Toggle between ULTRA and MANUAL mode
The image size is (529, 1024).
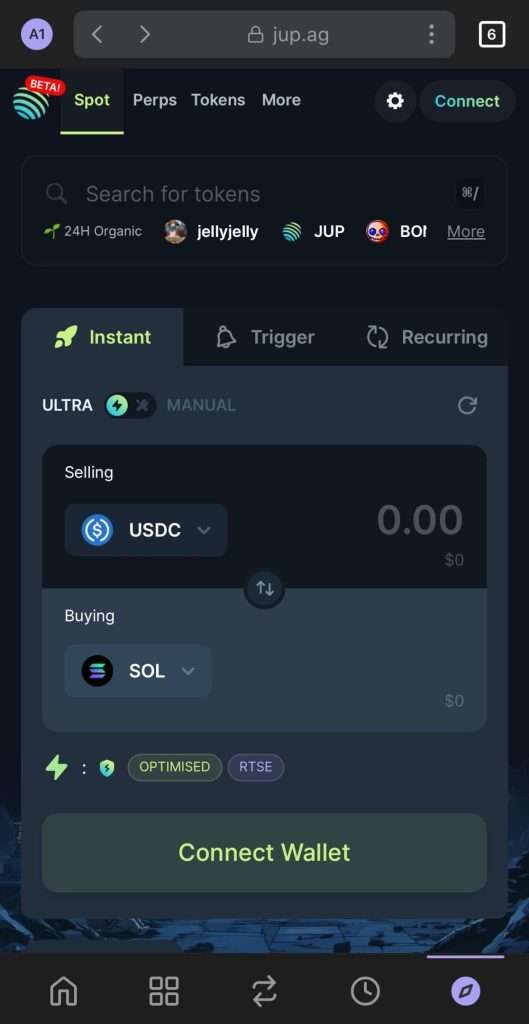(131, 406)
